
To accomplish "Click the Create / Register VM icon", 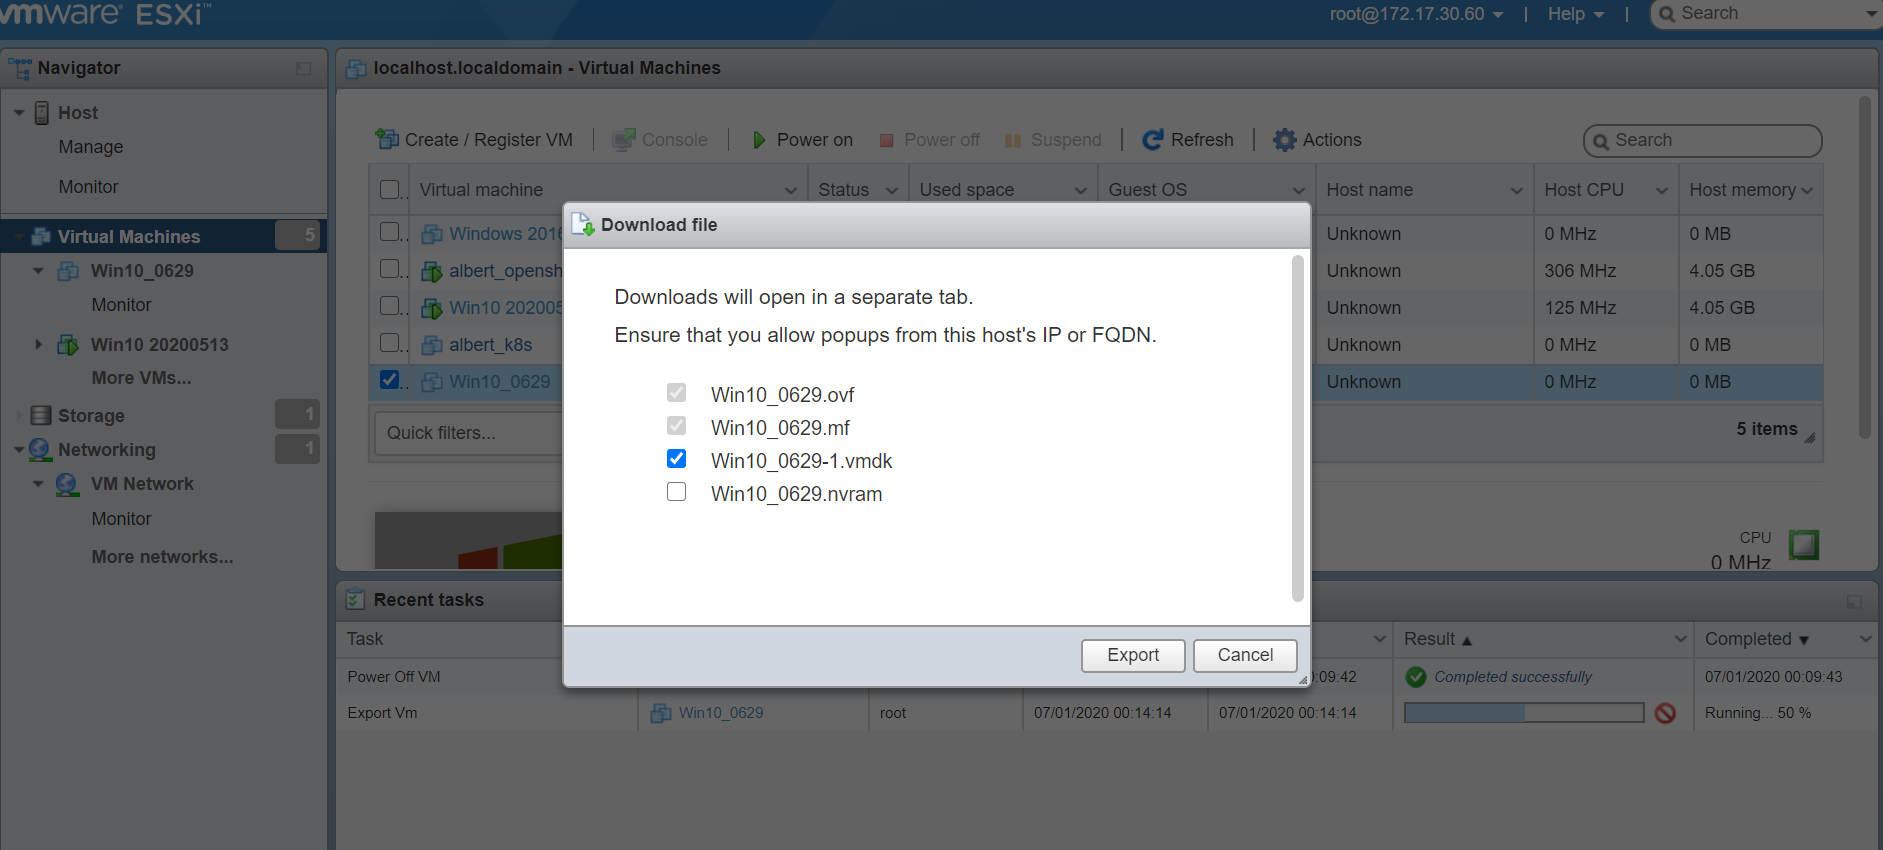I will point(387,139).
